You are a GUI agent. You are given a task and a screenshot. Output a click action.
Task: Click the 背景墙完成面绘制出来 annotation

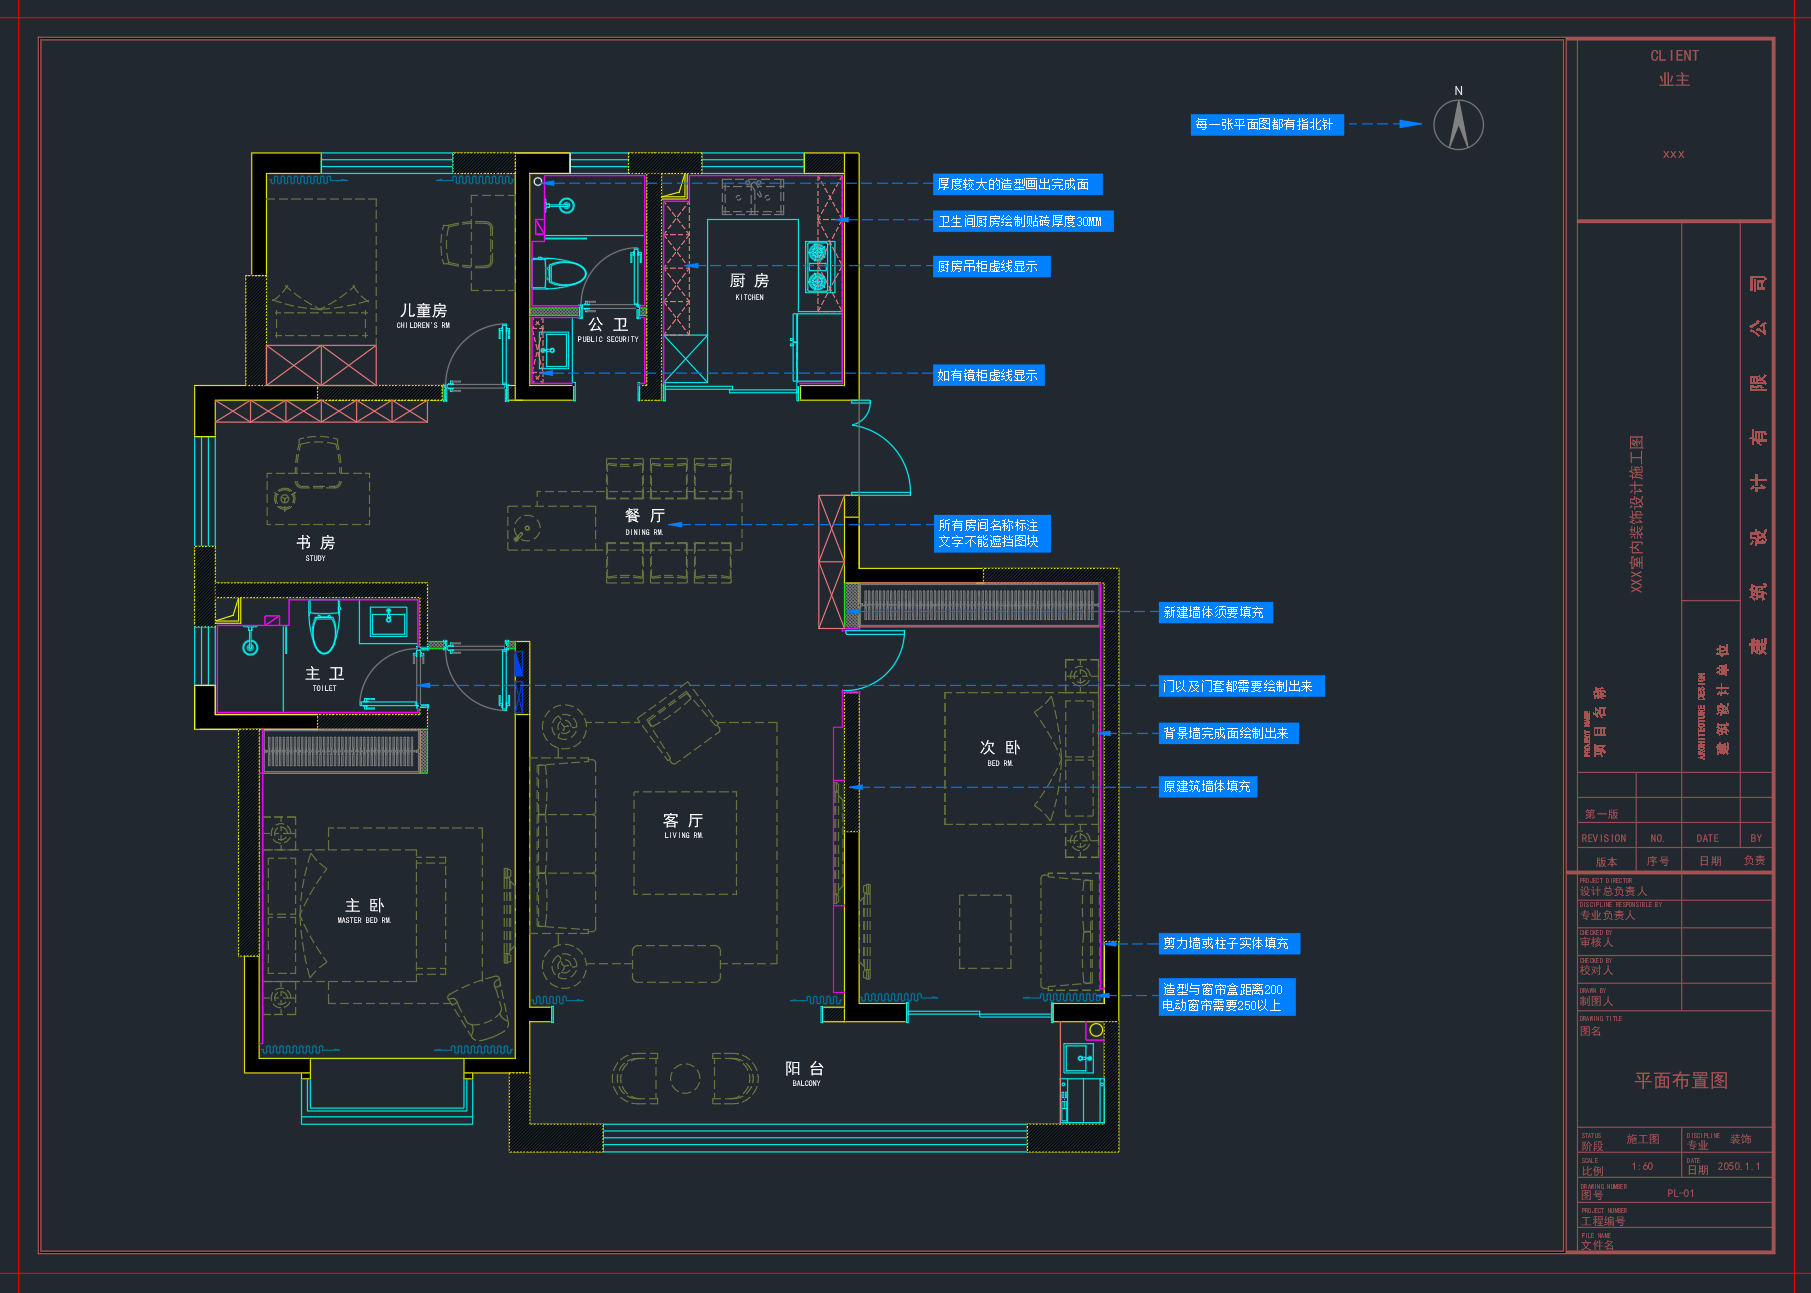[x=1228, y=733]
